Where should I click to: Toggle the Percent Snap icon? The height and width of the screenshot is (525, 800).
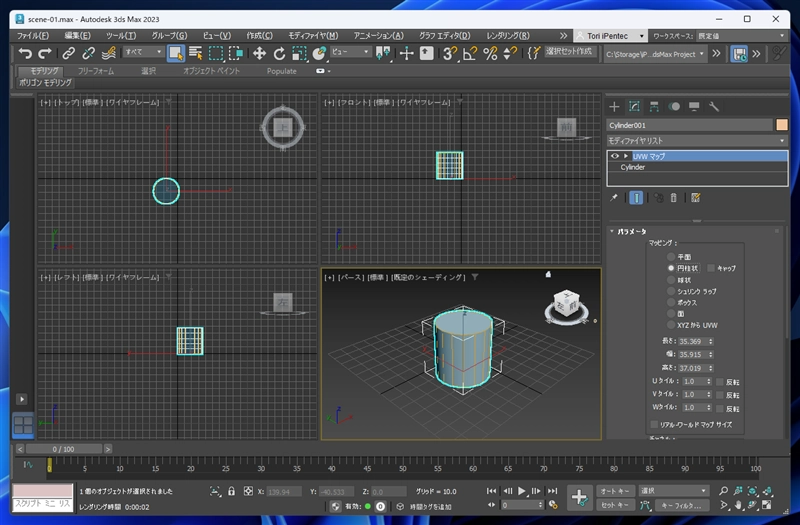pyautogui.click(x=490, y=53)
